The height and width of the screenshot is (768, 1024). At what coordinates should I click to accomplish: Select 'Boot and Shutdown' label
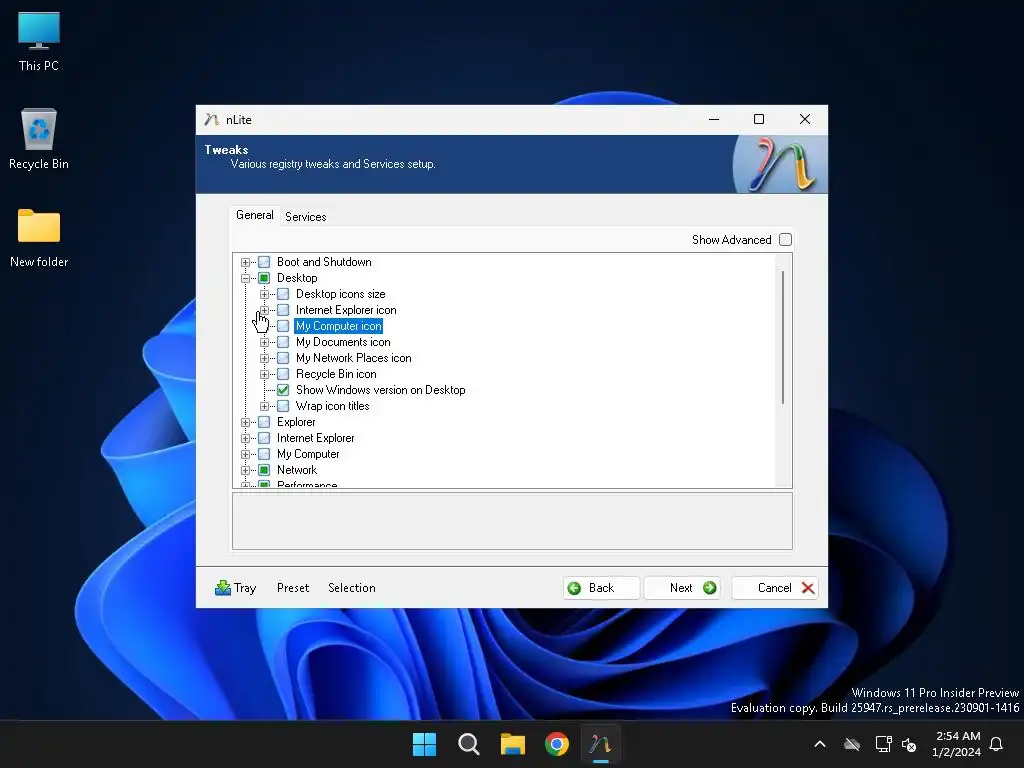point(324,262)
